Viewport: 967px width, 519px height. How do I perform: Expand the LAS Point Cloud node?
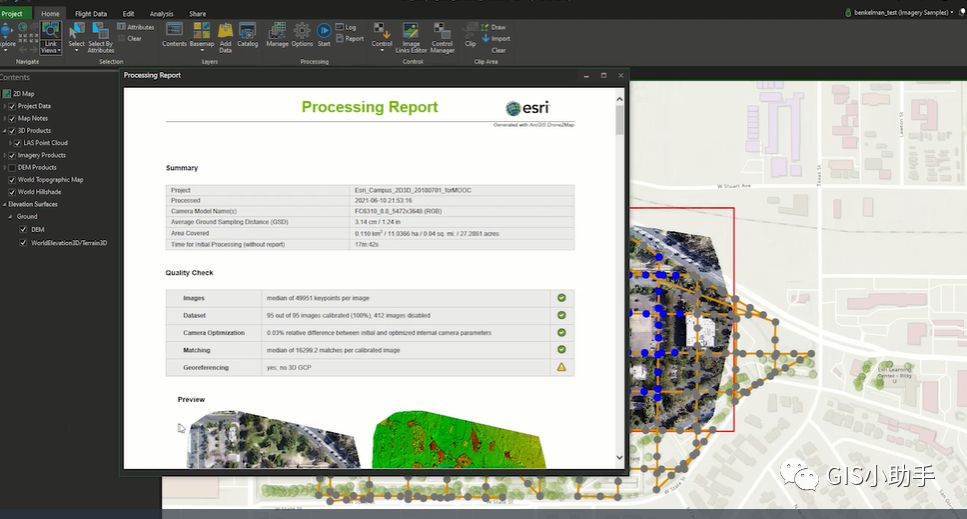(x=10, y=143)
